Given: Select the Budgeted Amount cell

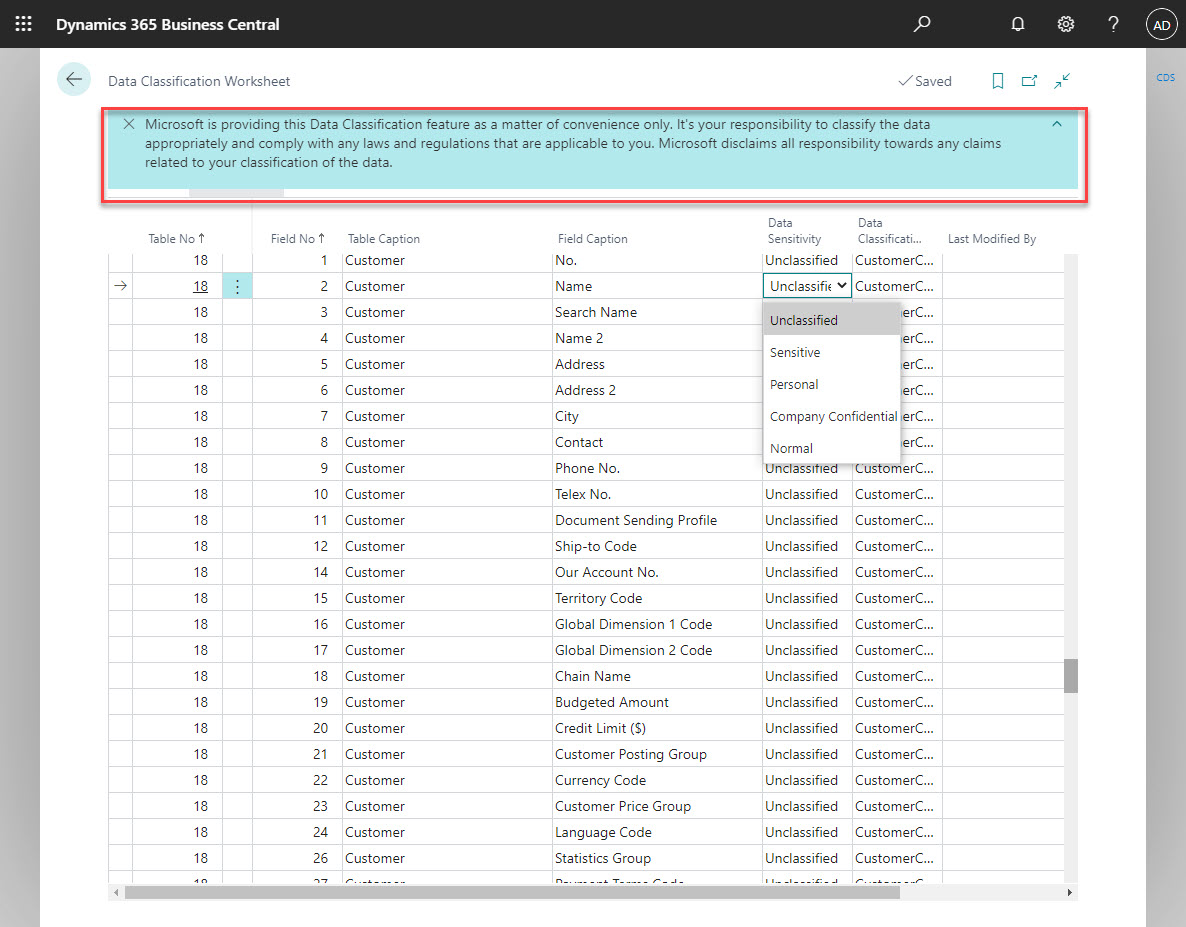Looking at the screenshot, I should (657, 702).
